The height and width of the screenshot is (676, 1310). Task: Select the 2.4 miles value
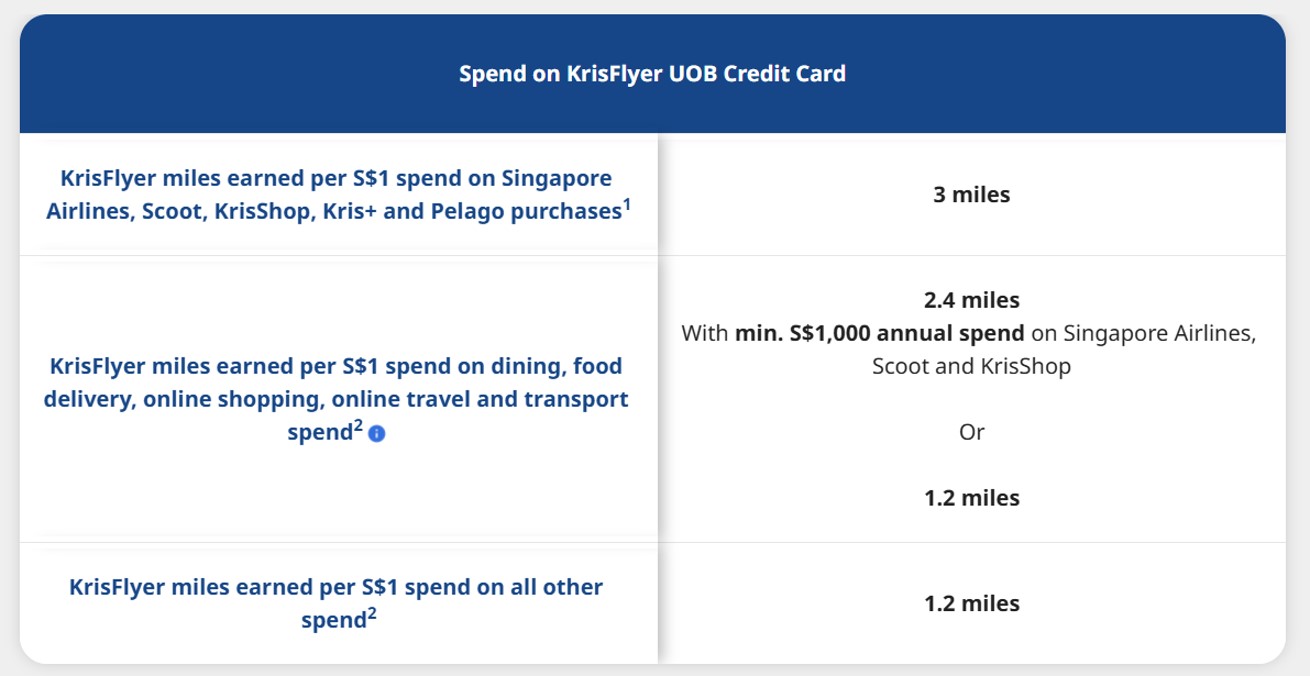click(x=971, y=299)
